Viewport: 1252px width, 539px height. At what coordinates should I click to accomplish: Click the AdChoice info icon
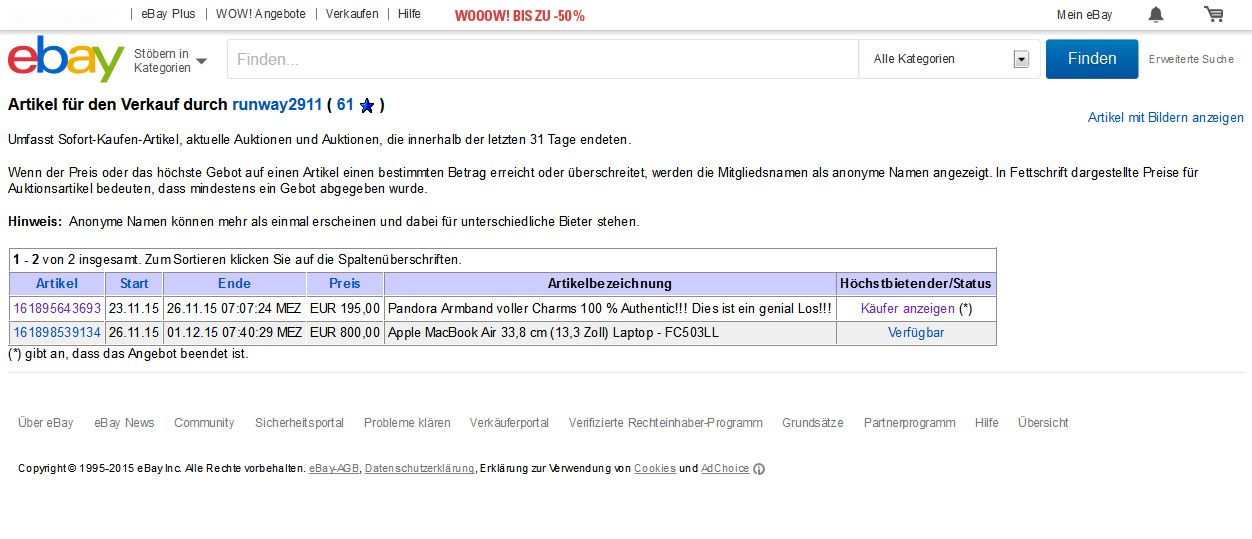[x=759, y=469]
